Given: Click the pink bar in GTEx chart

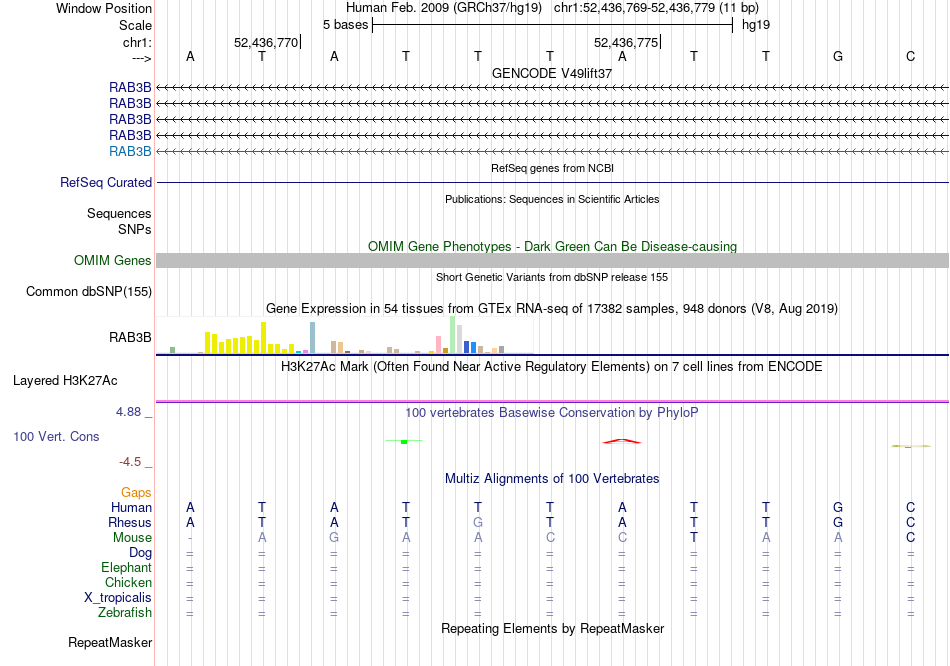Looking at the screenshot, I should coord(439,344).
